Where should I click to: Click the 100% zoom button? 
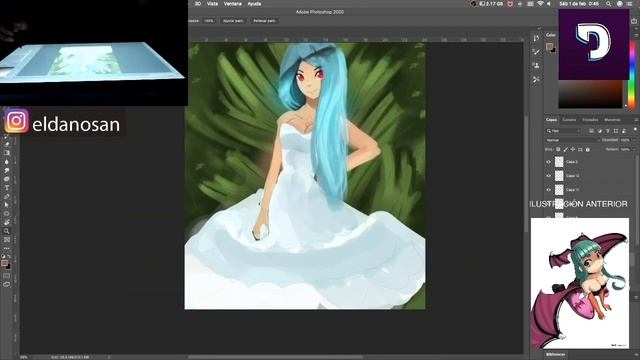coord(209,20)
